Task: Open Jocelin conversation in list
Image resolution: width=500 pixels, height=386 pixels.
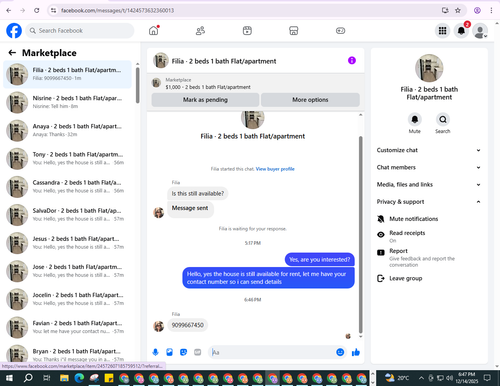Action: coord(67,299)
